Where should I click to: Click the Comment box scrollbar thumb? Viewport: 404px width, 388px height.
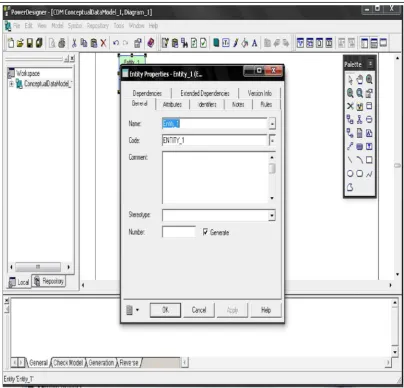(x=272, y=168)
